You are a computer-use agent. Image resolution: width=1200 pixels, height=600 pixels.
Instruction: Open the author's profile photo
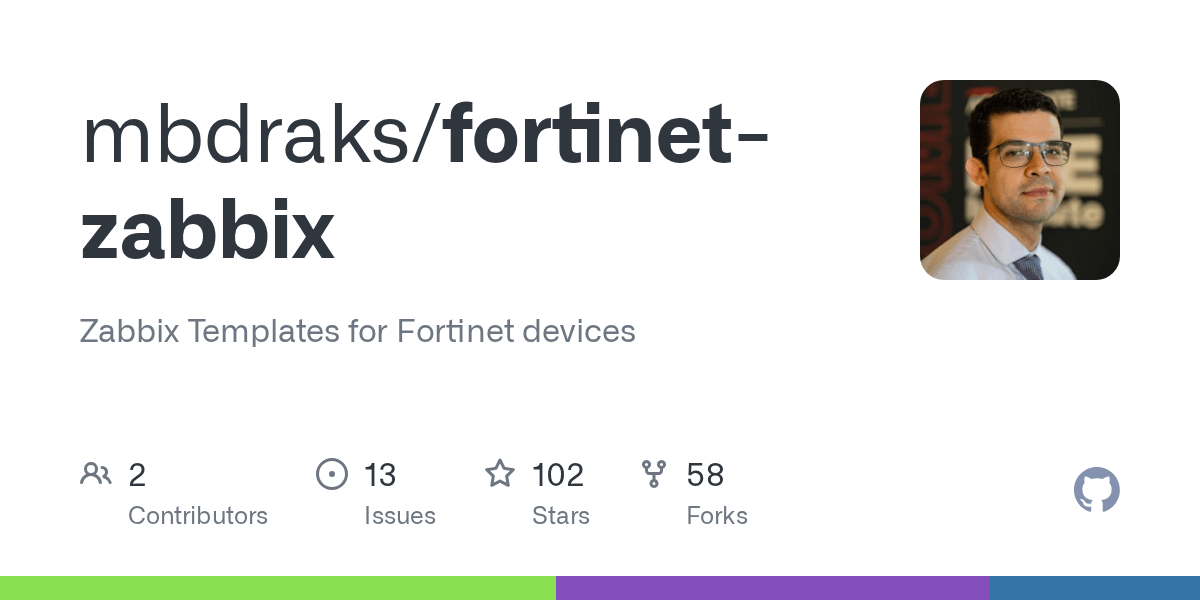[1019, 180]
